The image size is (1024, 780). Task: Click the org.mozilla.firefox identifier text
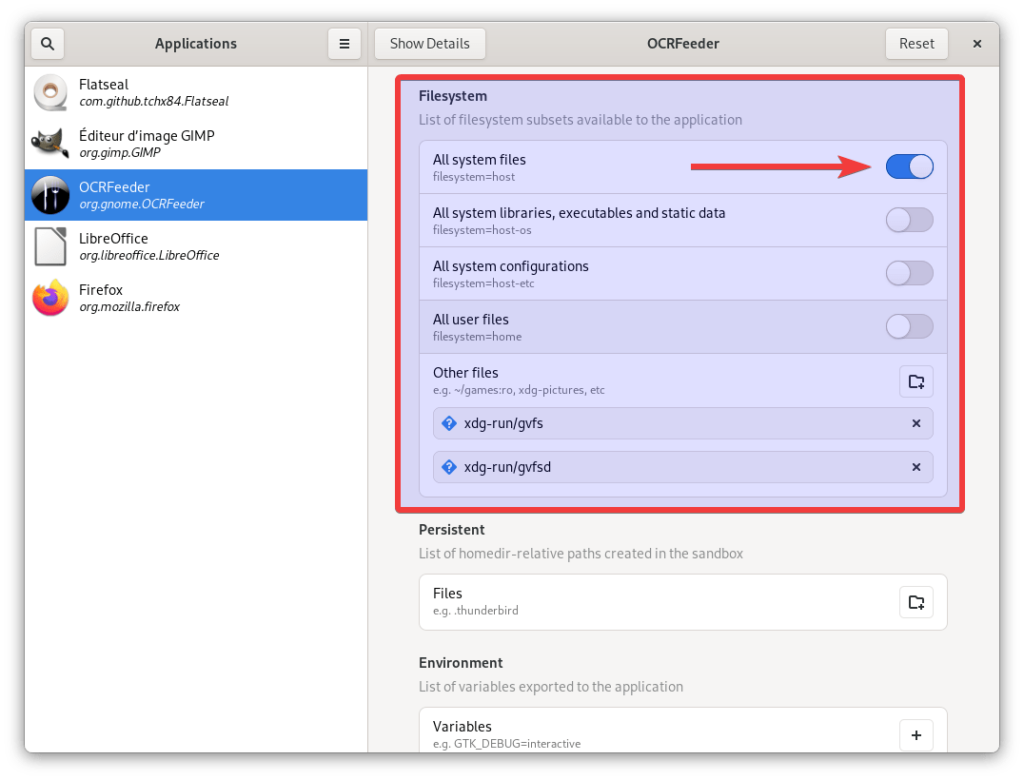[129, 307]
